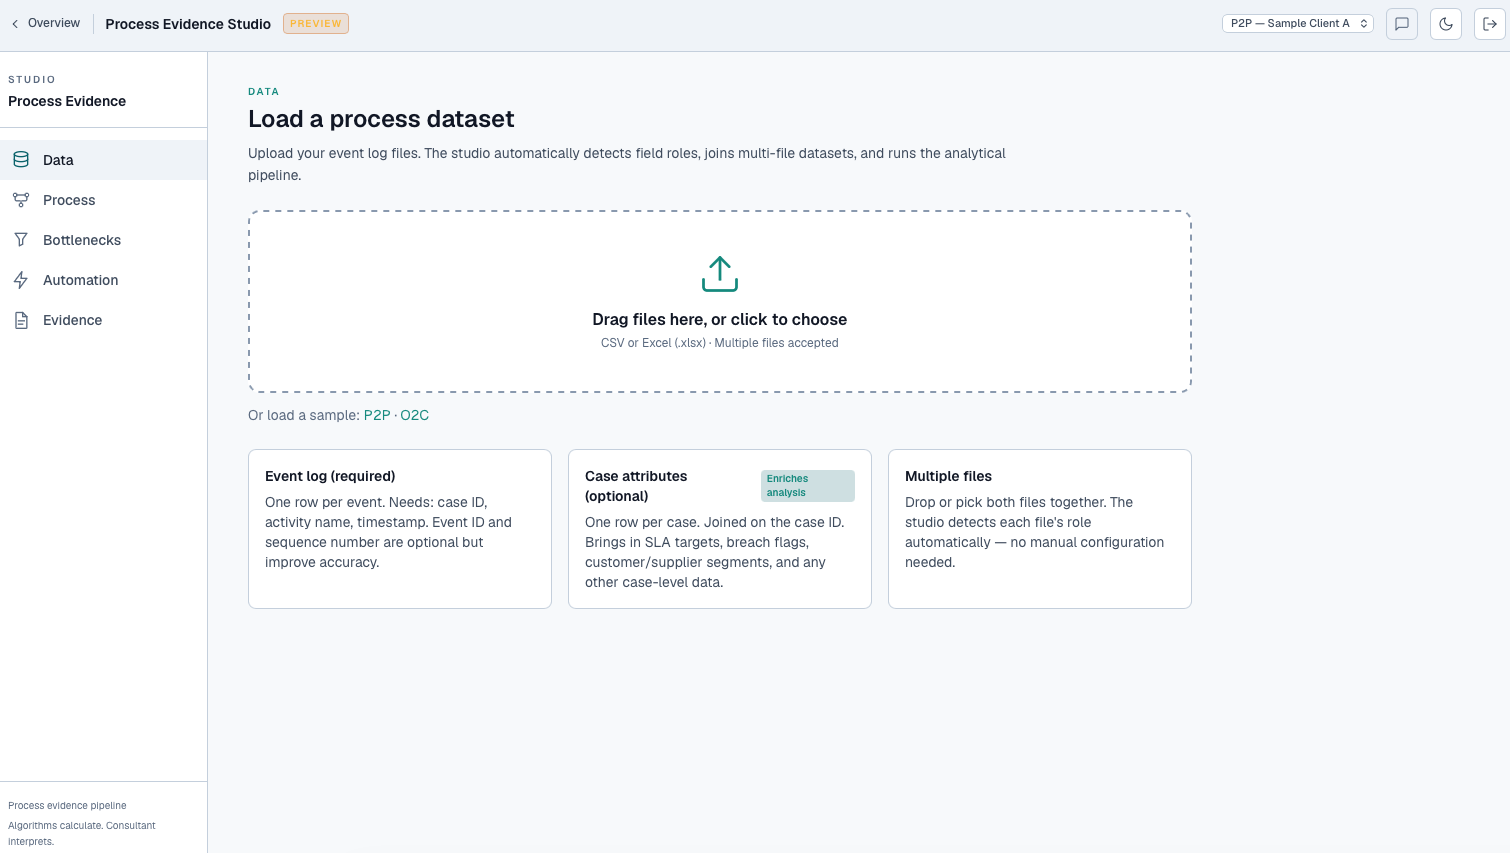Click the Data database icon in the sidebar

point(21,160)
